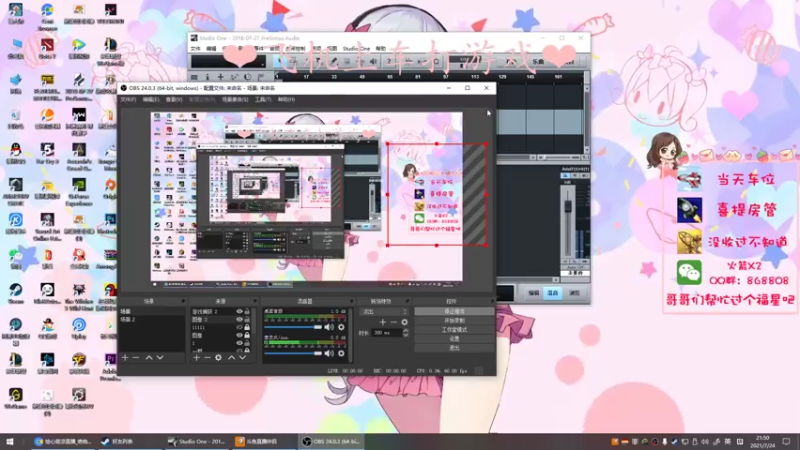Move the selected scene up
Screen dimensions: 800x450
click(149, 358)
